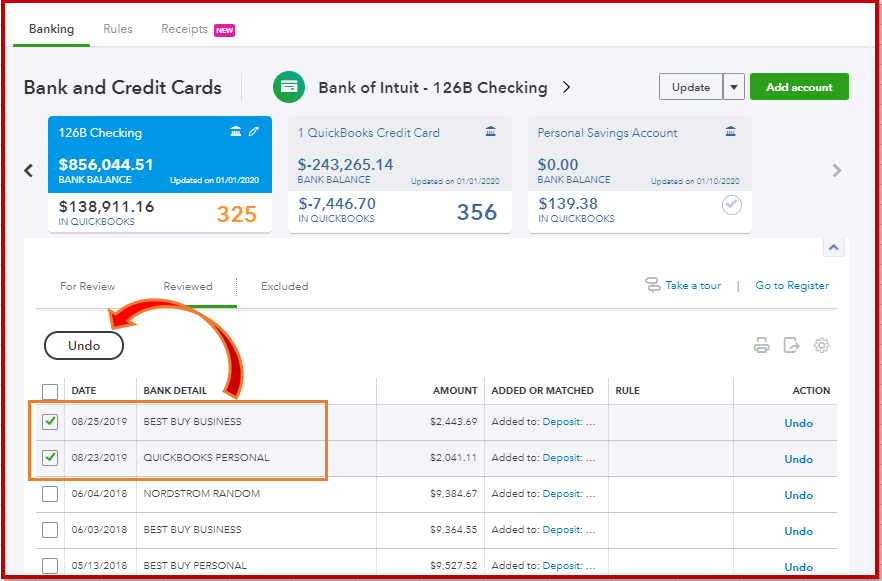Click the $139.38 In QuickBooks amount

click(x=568, y=203)
